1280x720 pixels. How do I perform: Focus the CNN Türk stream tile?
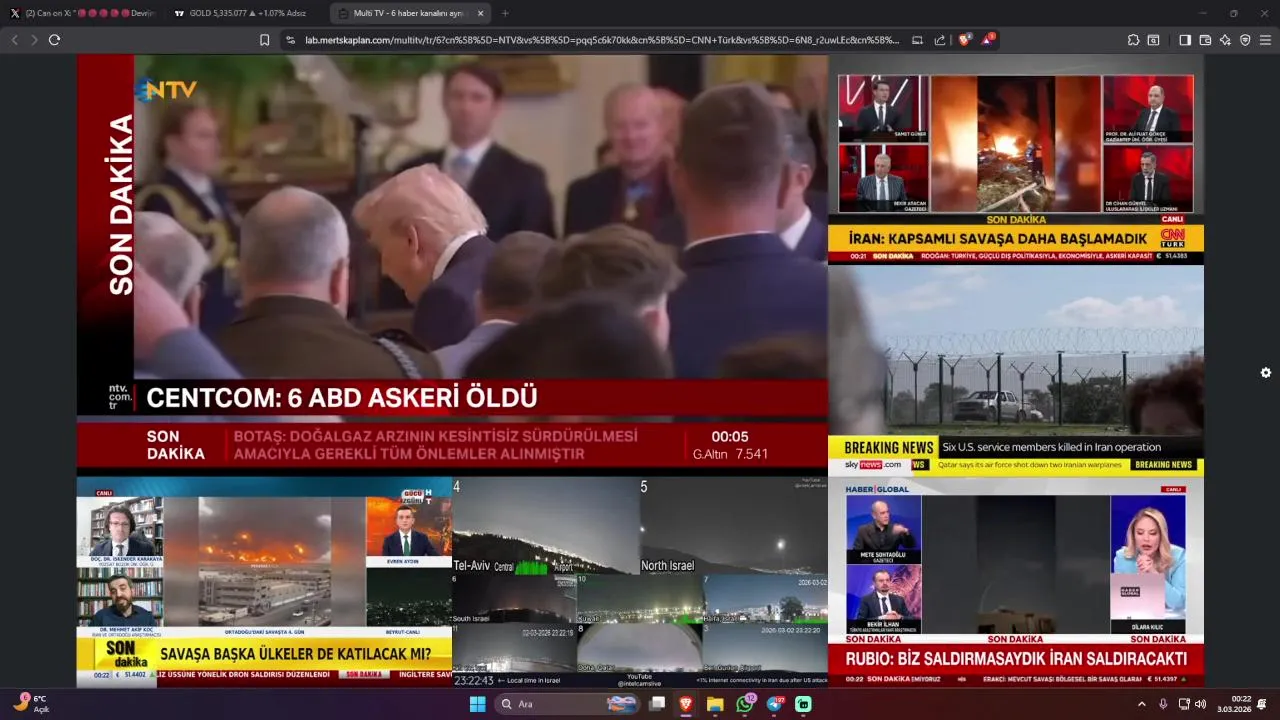coord(1016,160)
